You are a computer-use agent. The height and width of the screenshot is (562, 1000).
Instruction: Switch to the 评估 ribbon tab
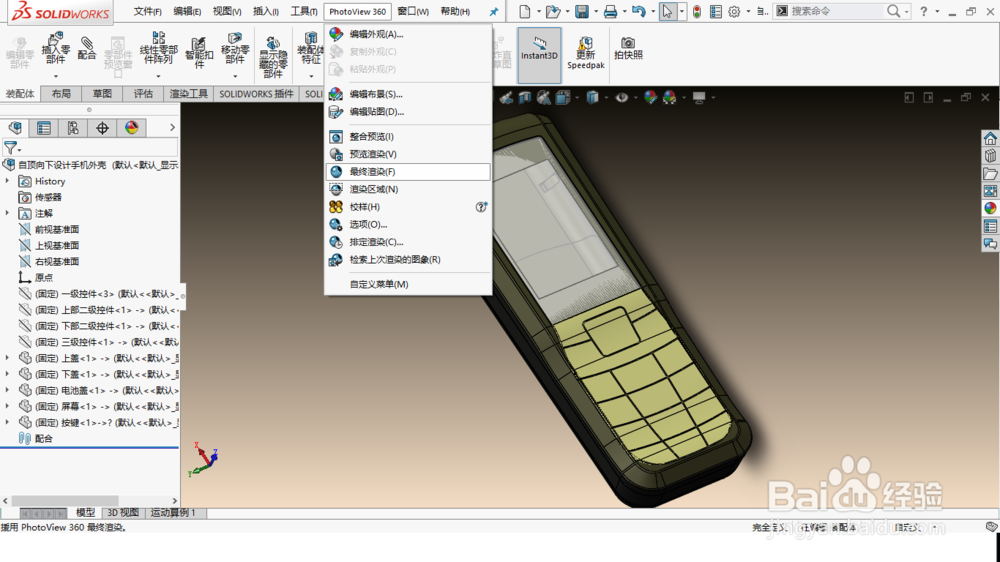[x=143, y=94]
